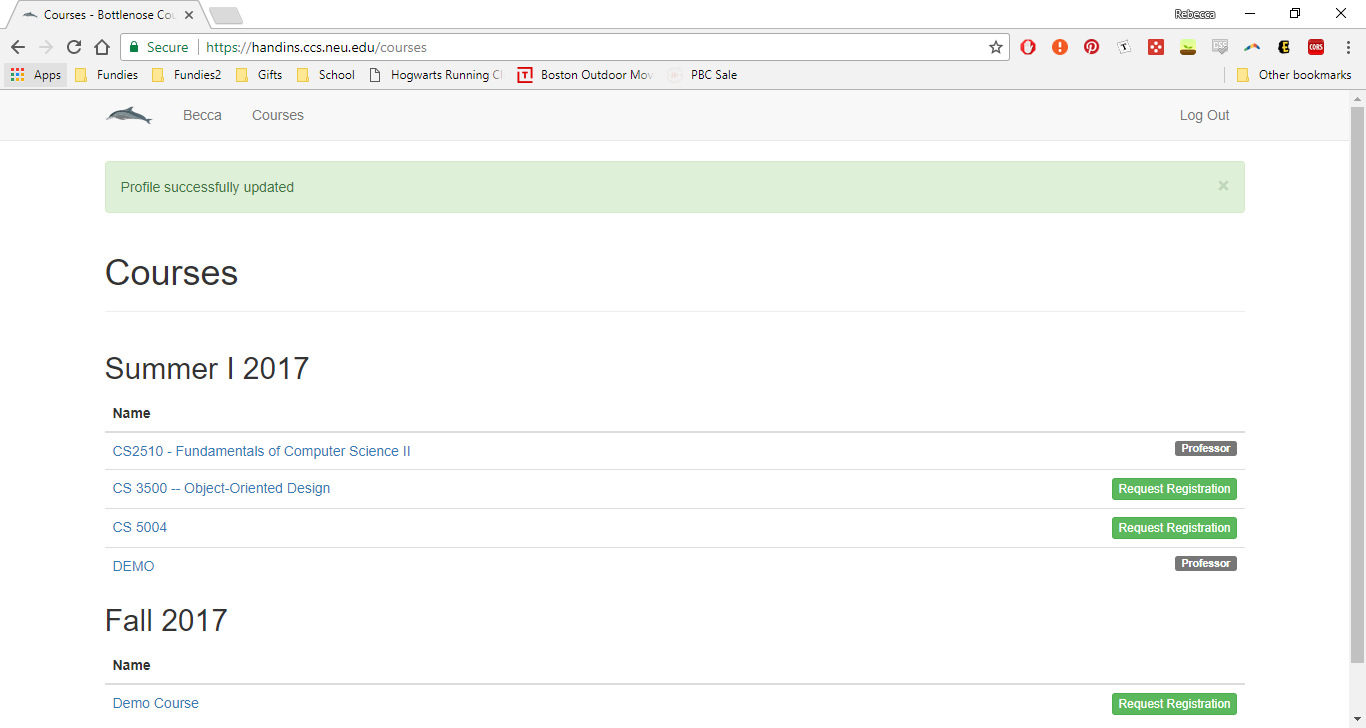This screenshot has width=1366, height=728.
Task: Open CS2510 Fundamentals of Computer Science II
Action: pos(261,451)
